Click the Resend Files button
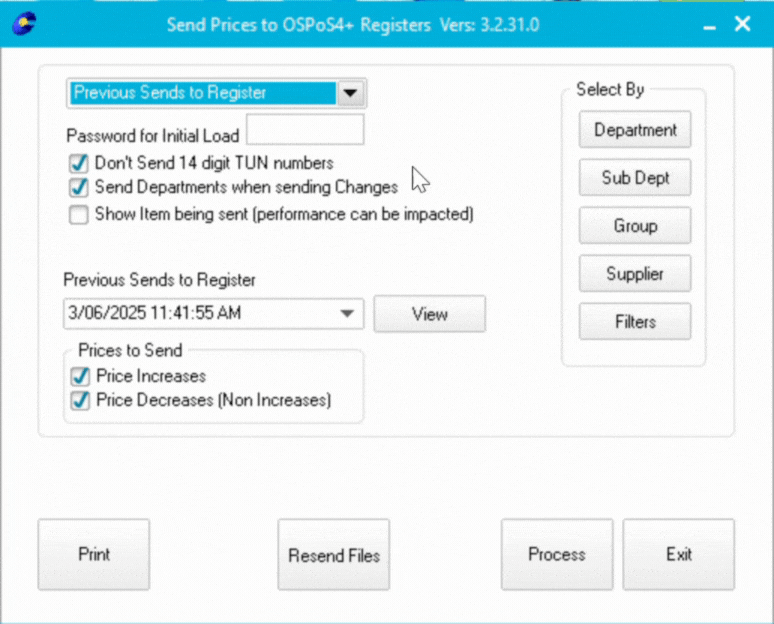774x624 pixels. point(334,554)
